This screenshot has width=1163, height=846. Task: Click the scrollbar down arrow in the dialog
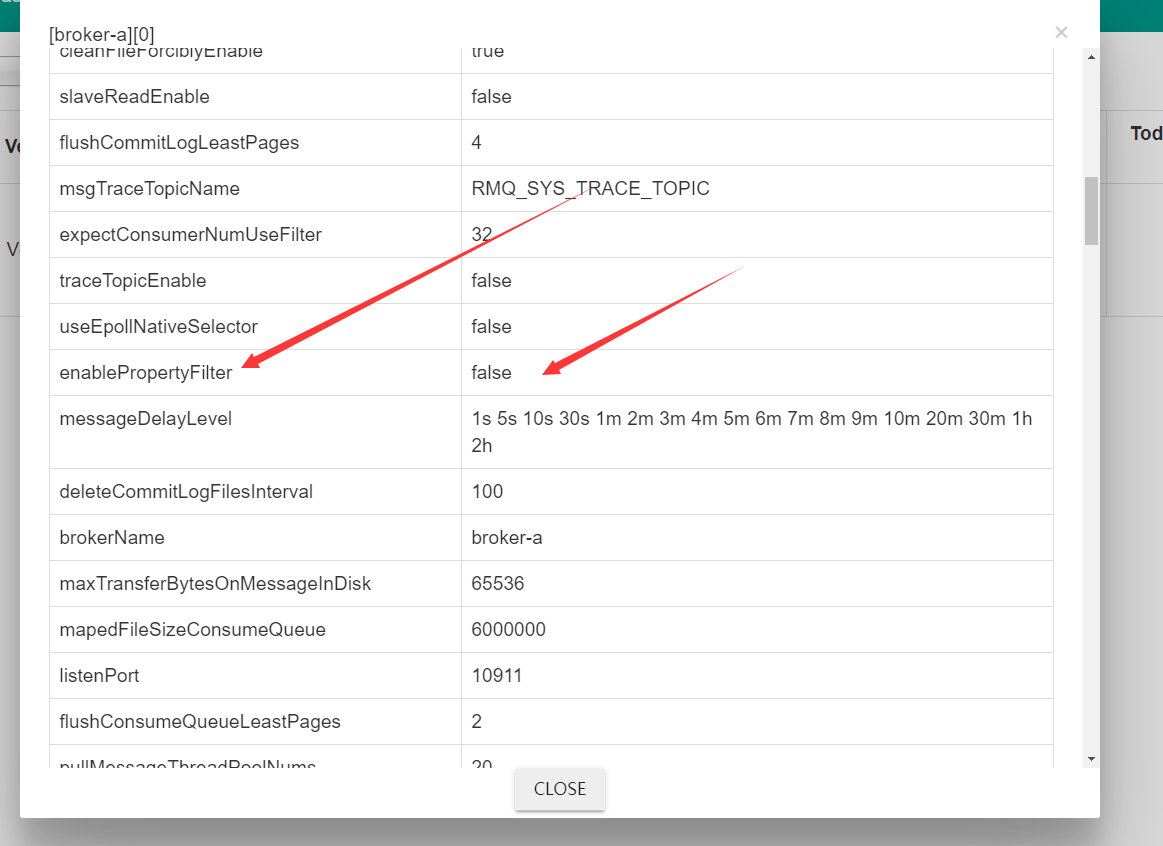[1091, 759]
